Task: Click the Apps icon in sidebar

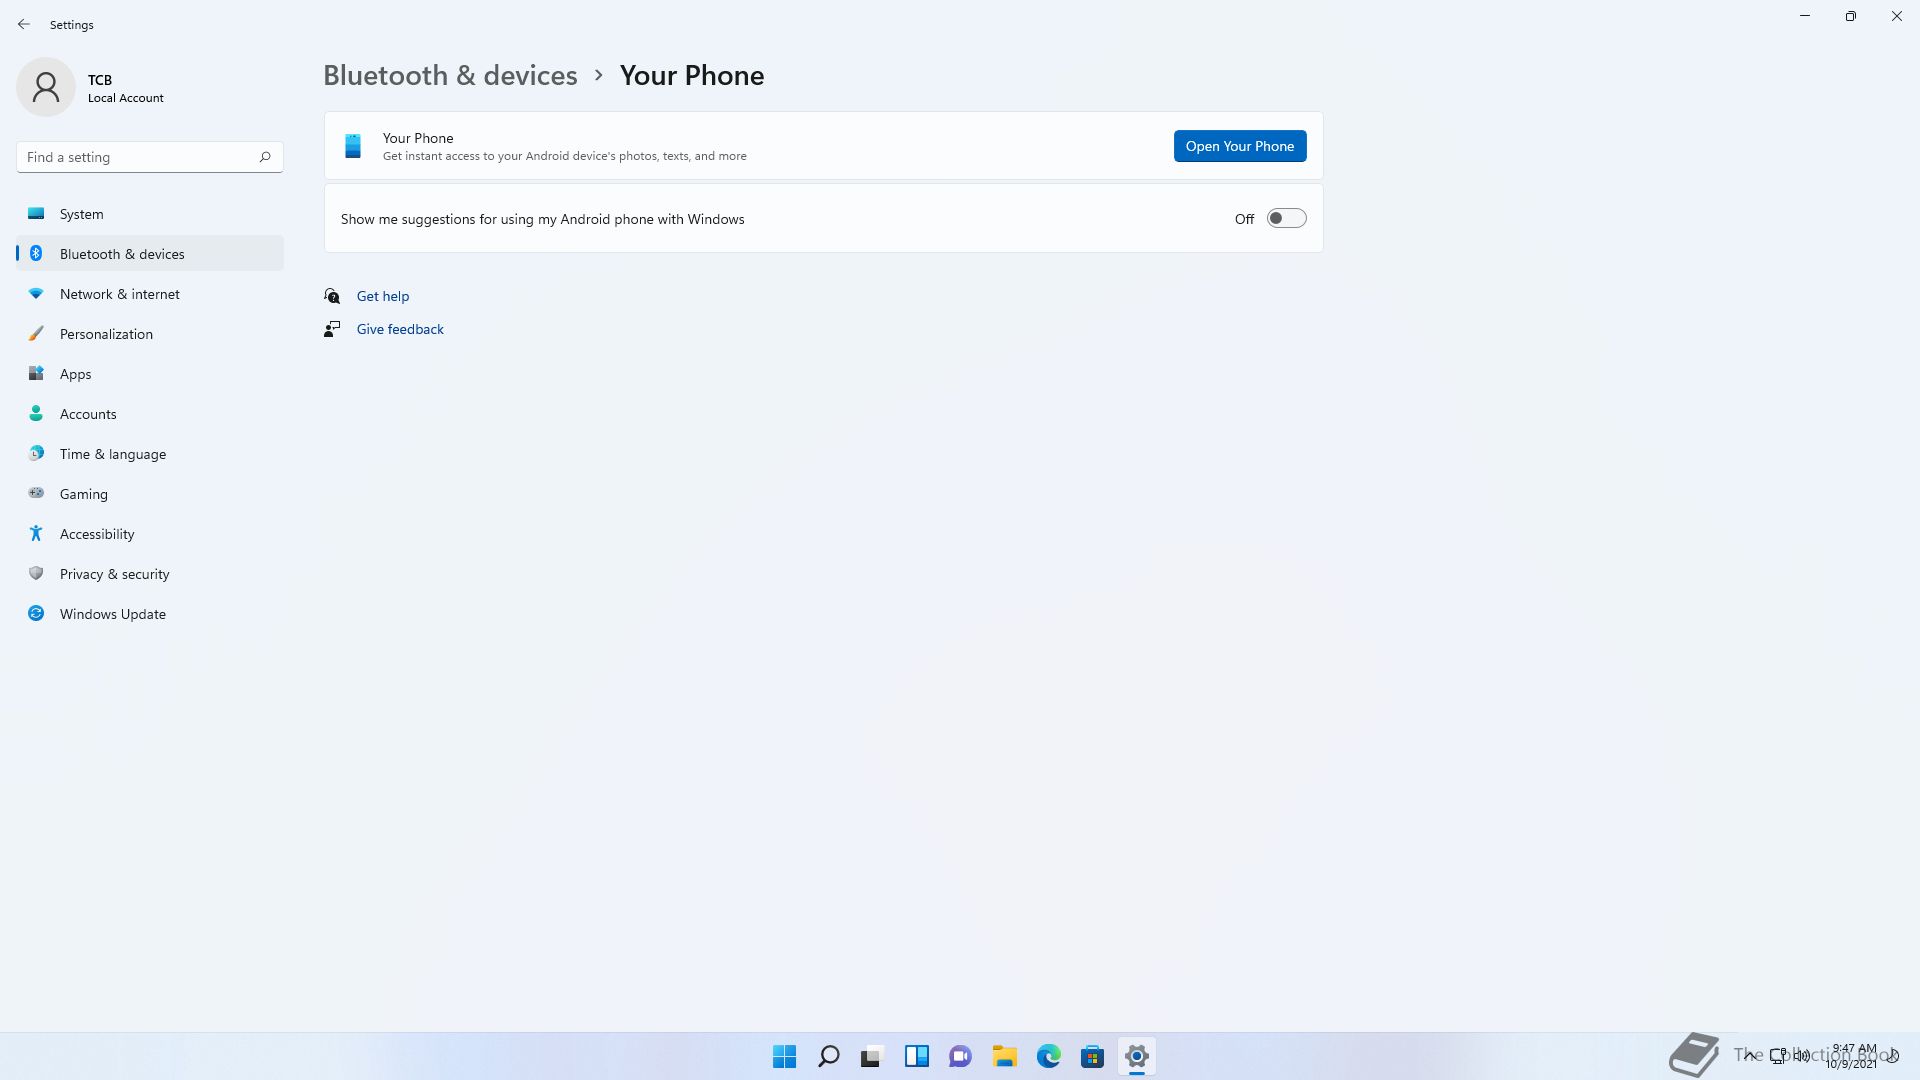Action: (36, 374)
